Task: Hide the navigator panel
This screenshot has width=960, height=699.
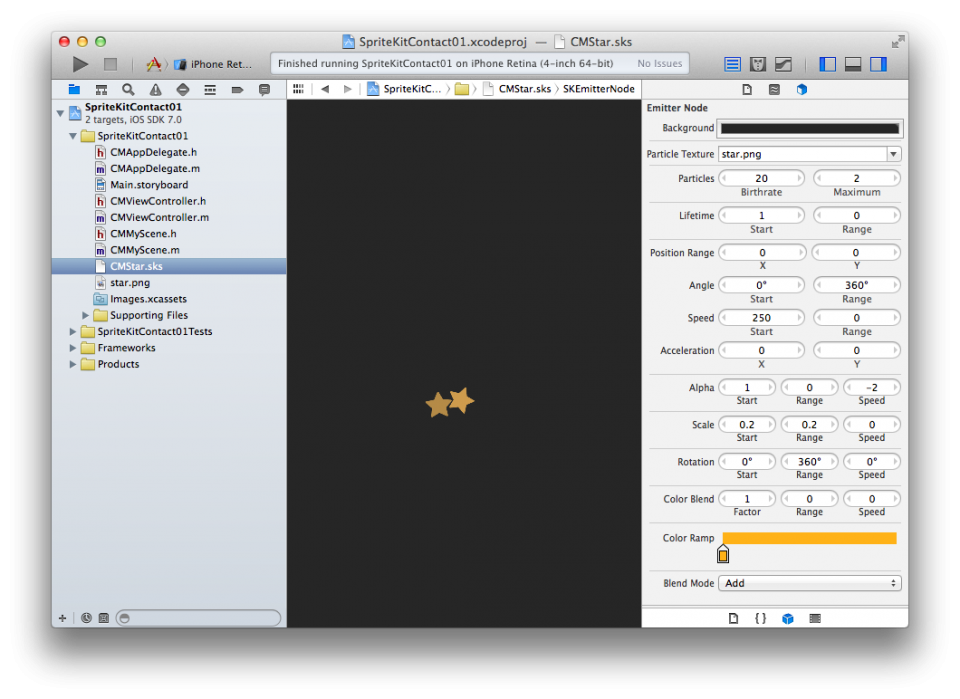Action: coord(827,63)
